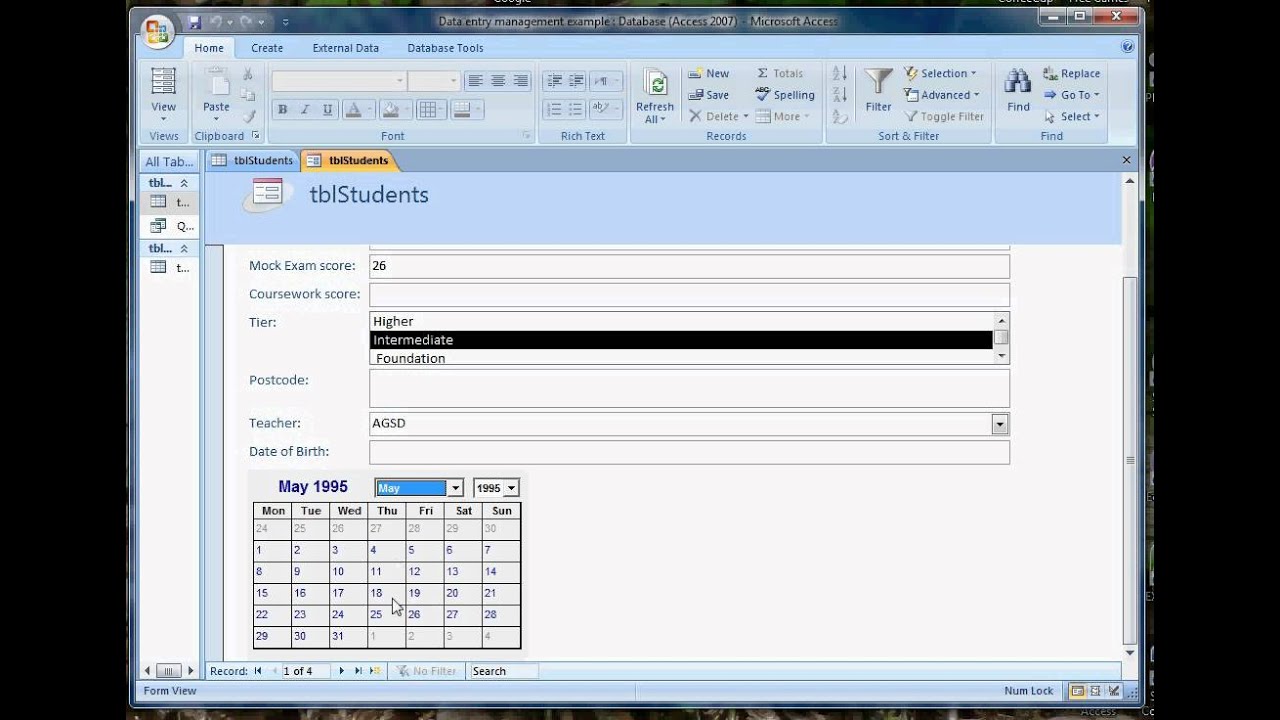Click Save record button in ribbon
This screenshot has height=720, width=1280.
tap(708, 95)
